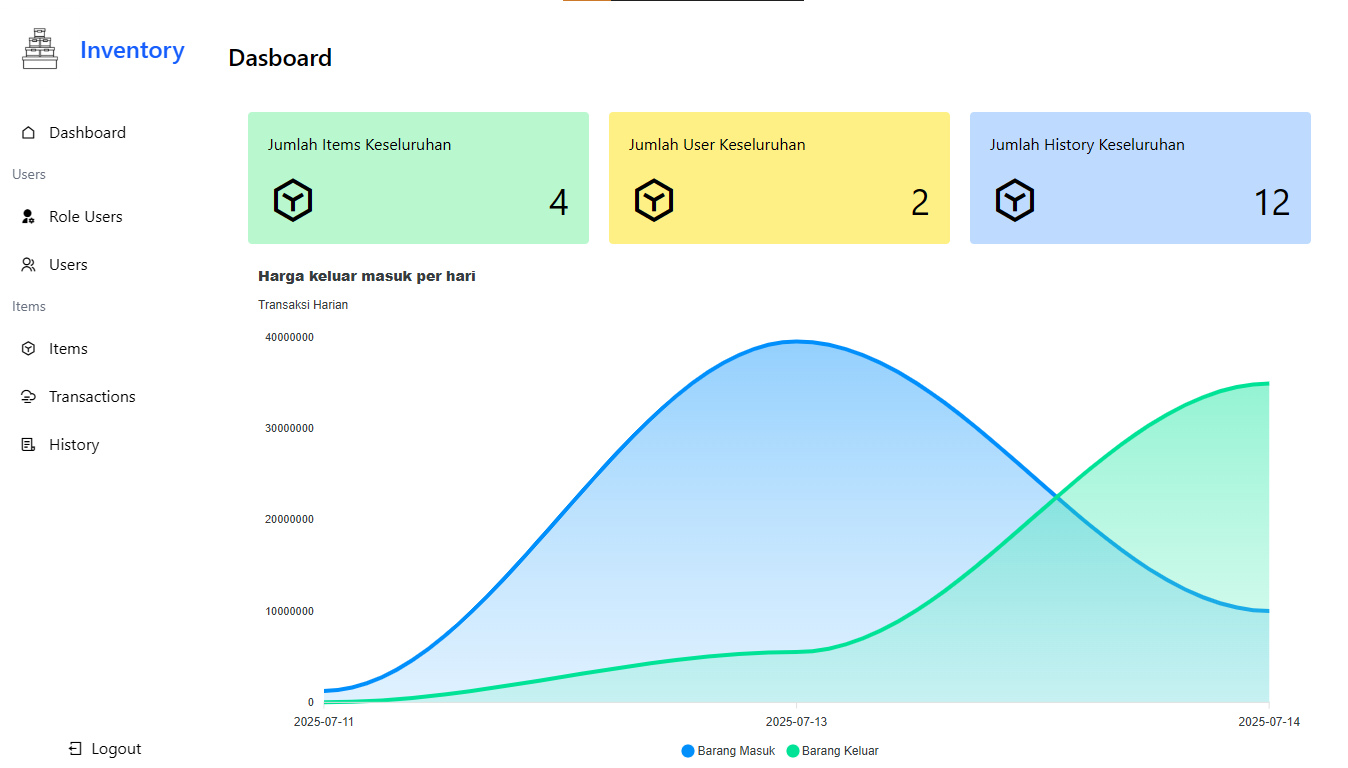Image resolution: width=1348 pixels, height=768 pixels.
Task: Click the History document icon in sidebar
Action: [x=28, y=445]
